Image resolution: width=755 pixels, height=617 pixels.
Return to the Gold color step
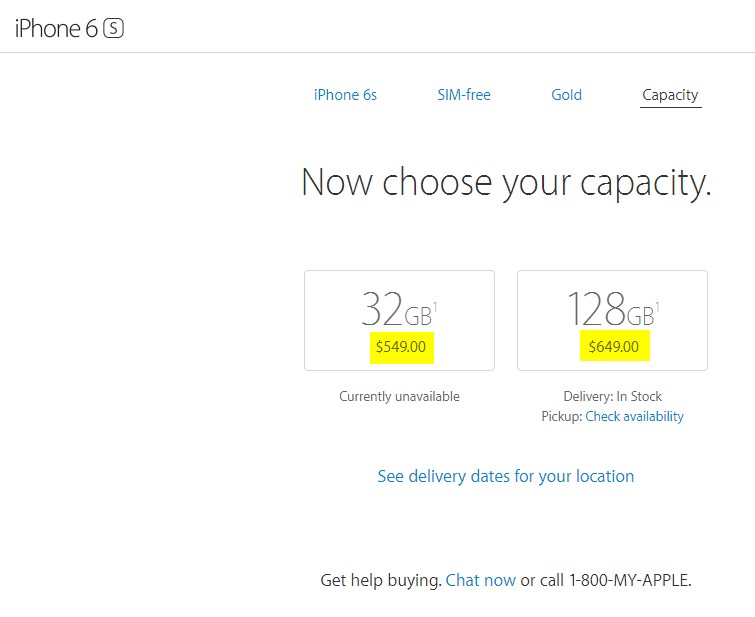point(566,95)
